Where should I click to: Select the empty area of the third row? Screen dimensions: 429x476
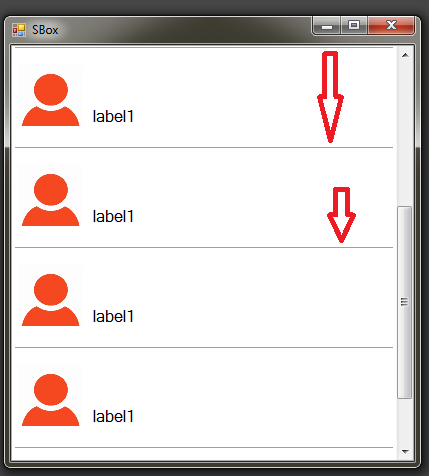(x=263, y=298)
